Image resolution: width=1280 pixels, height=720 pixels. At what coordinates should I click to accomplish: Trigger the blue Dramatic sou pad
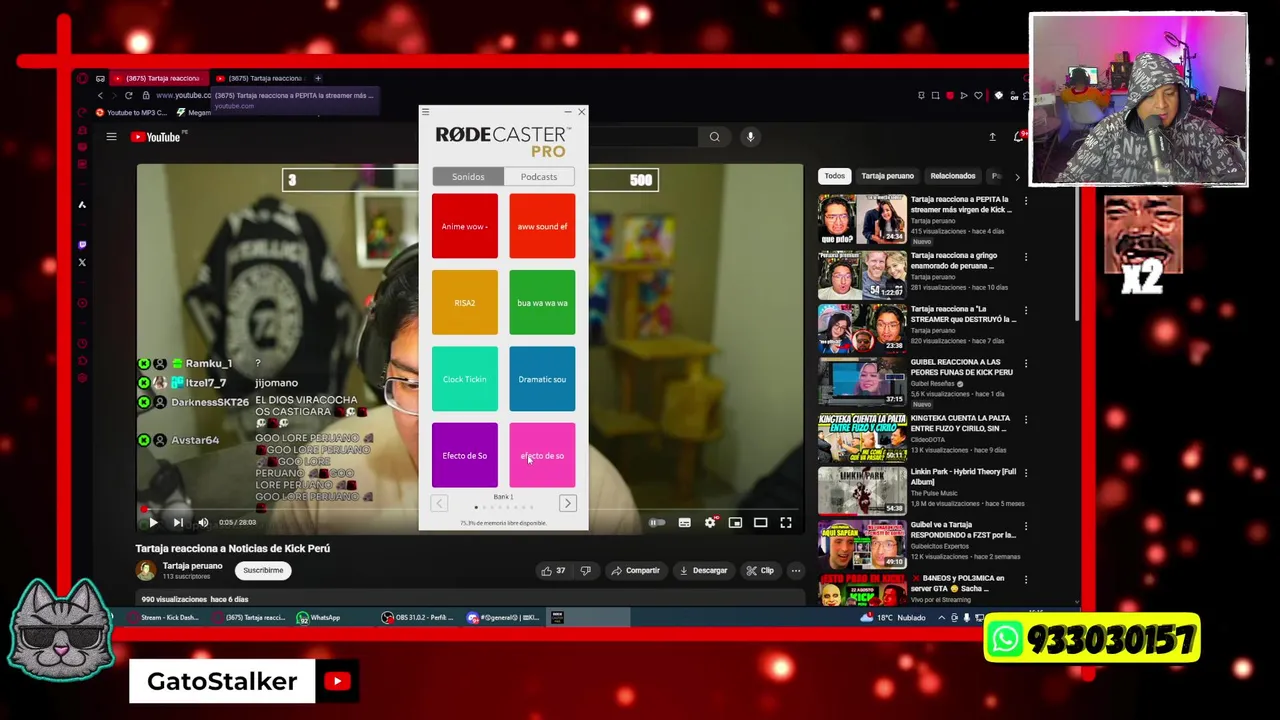point(542,379)
